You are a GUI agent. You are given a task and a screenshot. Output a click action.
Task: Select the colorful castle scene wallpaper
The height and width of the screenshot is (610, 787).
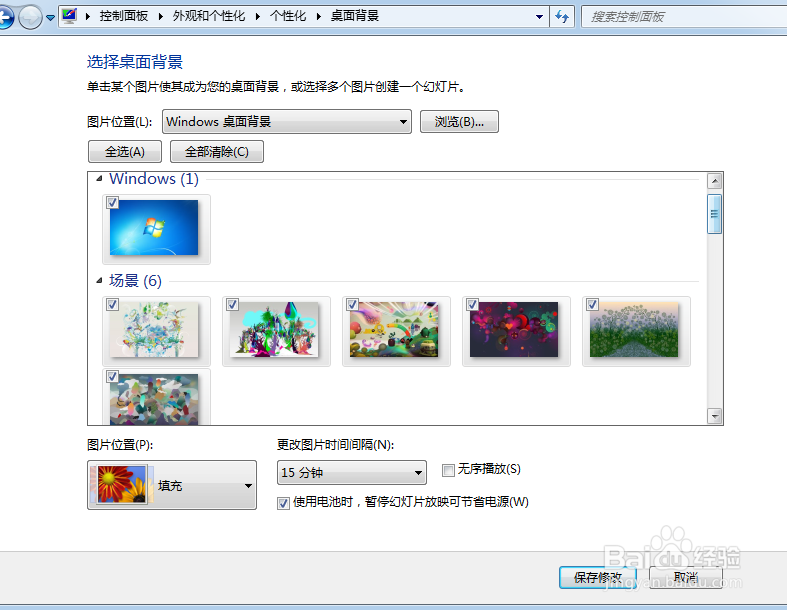click(274, 329)
